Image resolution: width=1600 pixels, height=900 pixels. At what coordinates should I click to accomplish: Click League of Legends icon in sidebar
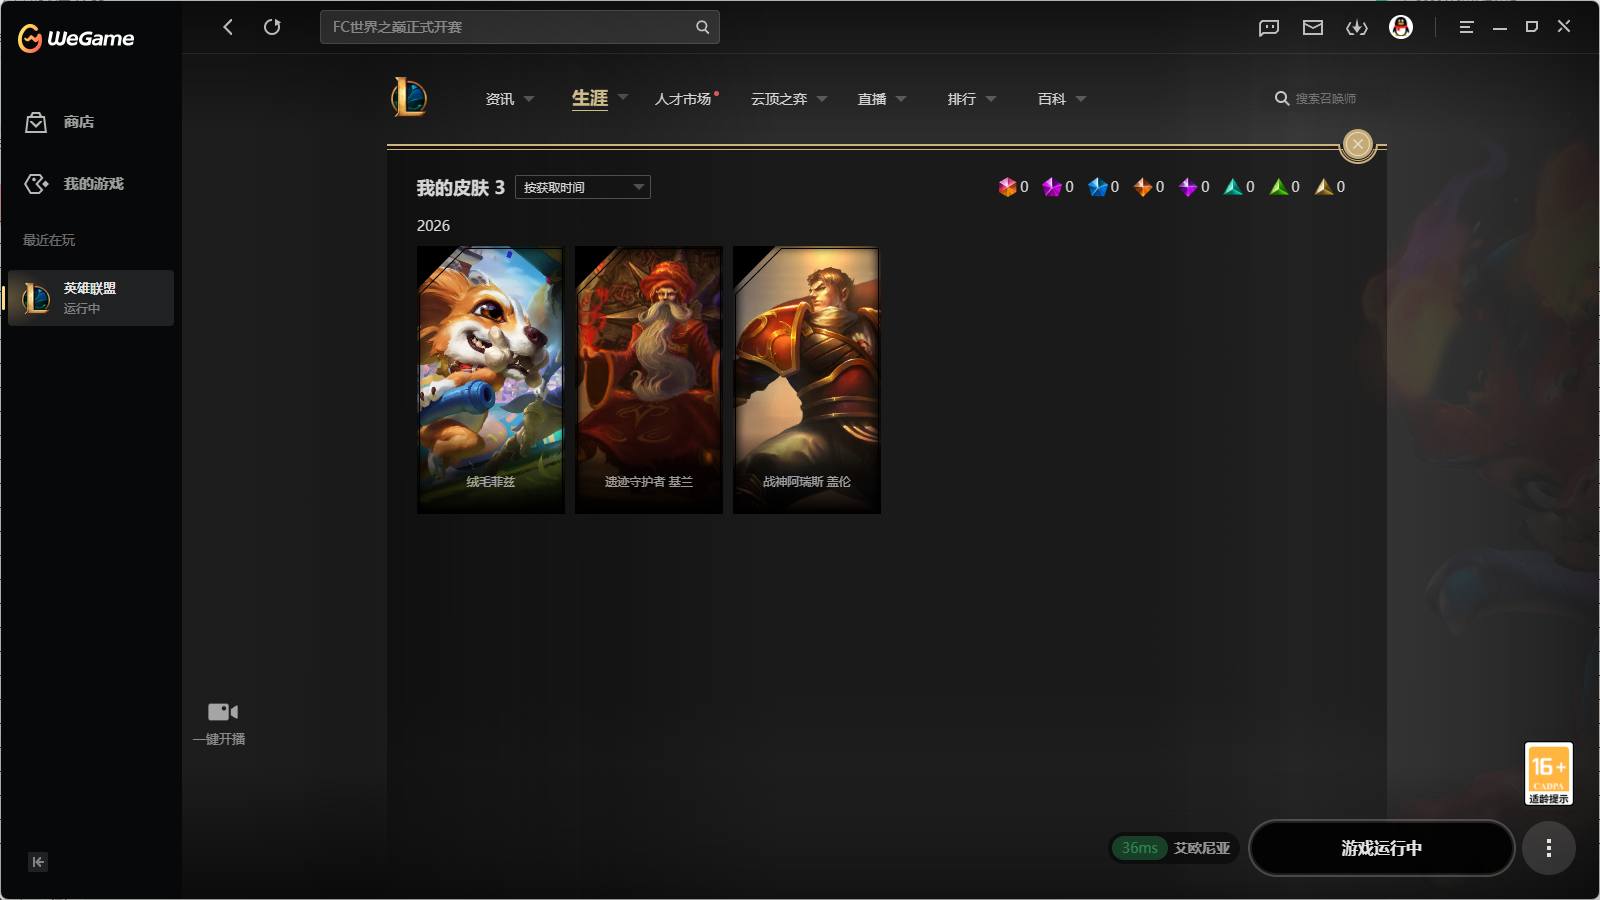click(x=36, y=298)
